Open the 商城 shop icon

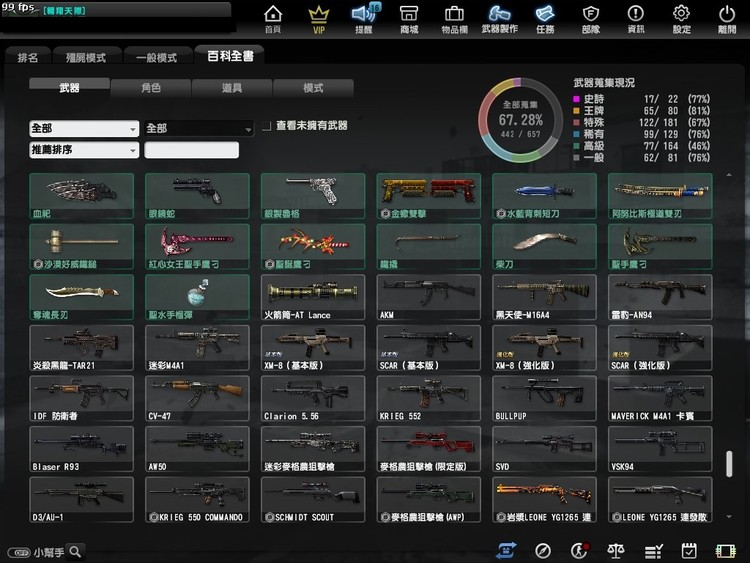click(x=409, y=17)
